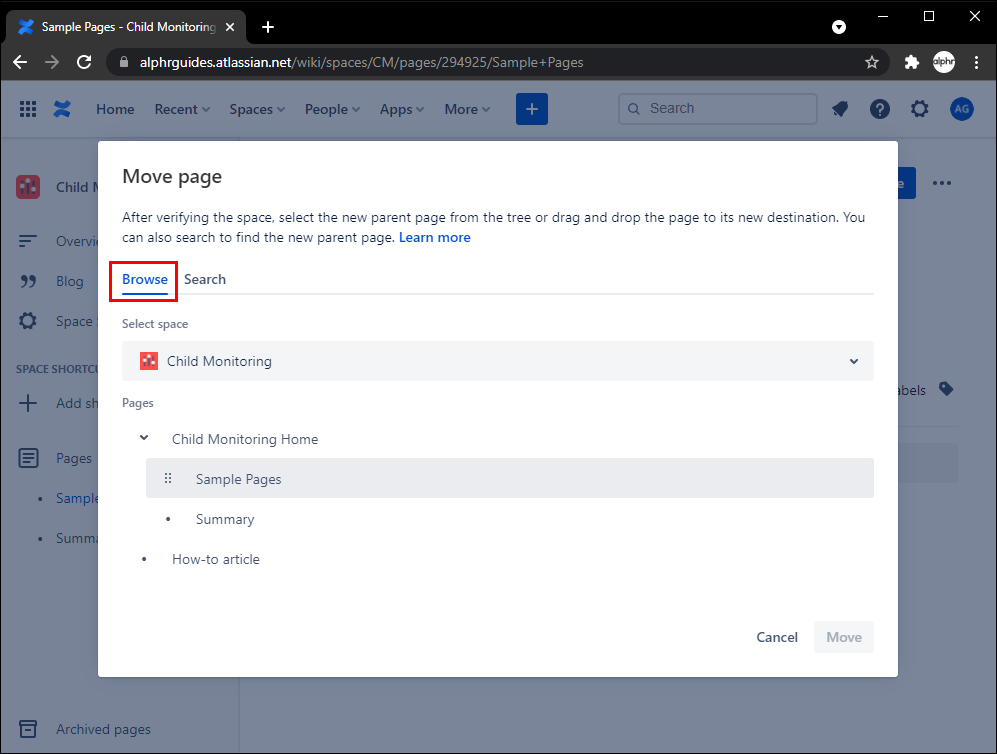Open the AG profile avatar

[x=961, y=109]
